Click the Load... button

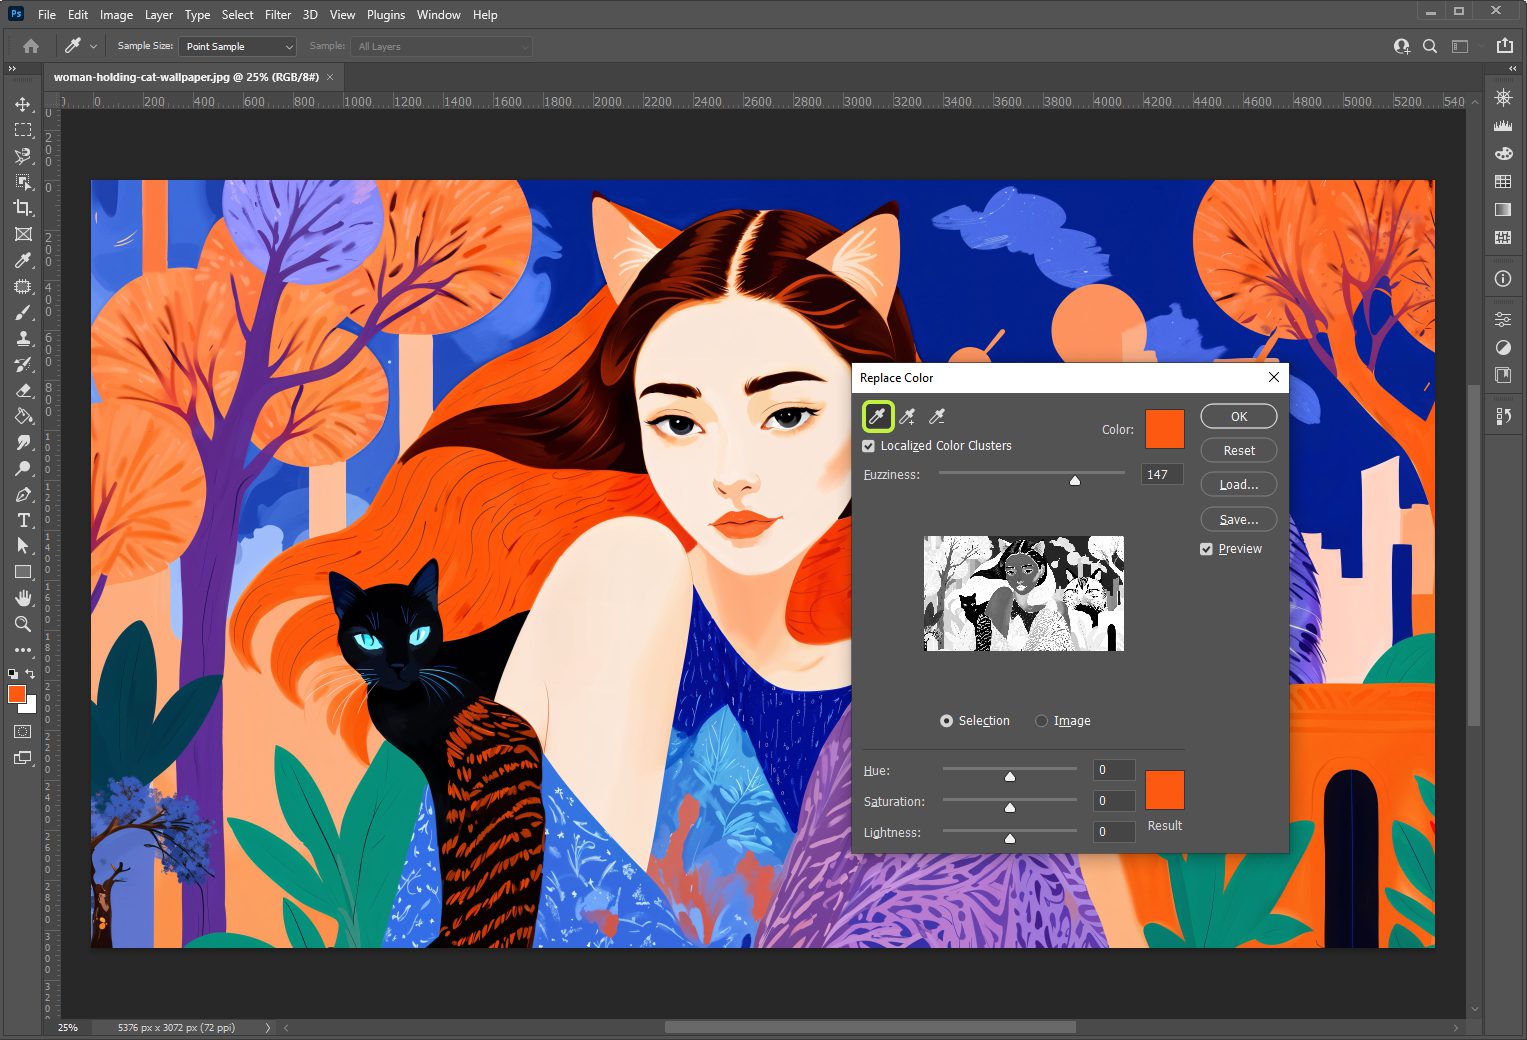click(1239, 485)
